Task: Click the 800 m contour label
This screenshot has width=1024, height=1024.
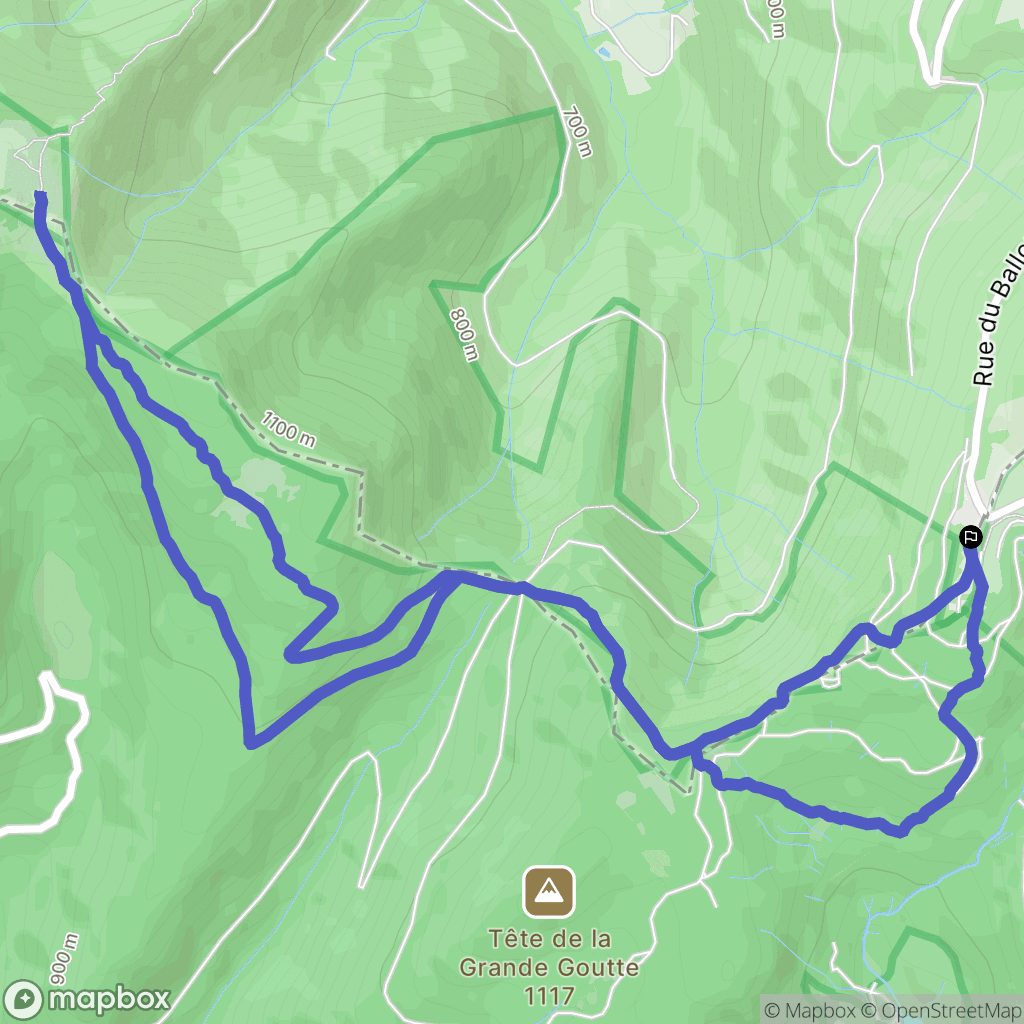Action: [464, 334]
